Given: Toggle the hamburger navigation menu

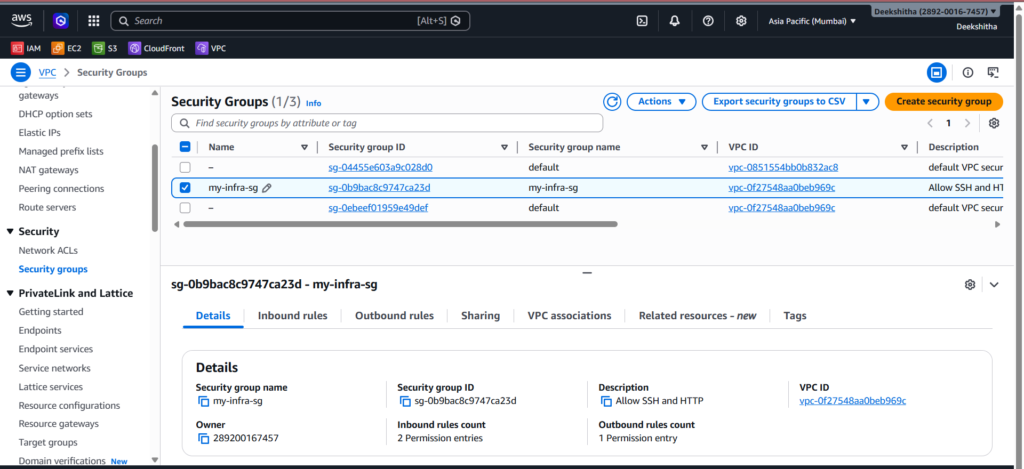Looking at the screenshot, I should pos(20,72).
